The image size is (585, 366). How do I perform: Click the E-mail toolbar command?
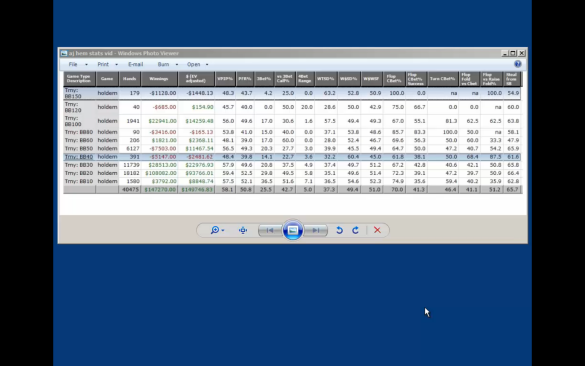(135, 65)
